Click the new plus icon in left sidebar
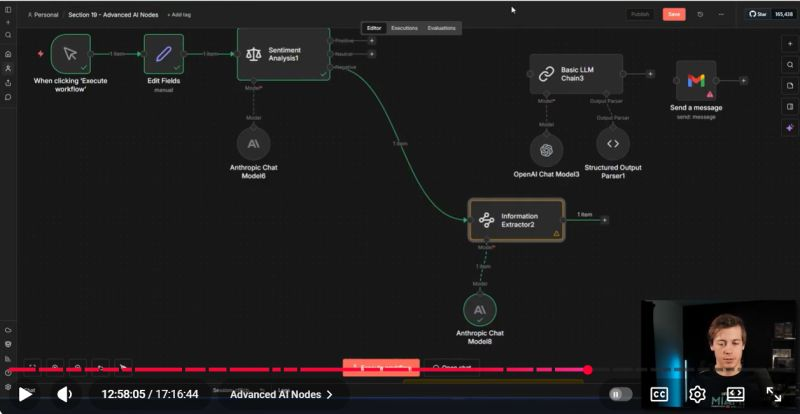Image resolution: width=800 pixels, height=414 pixels. coord(8,22)
